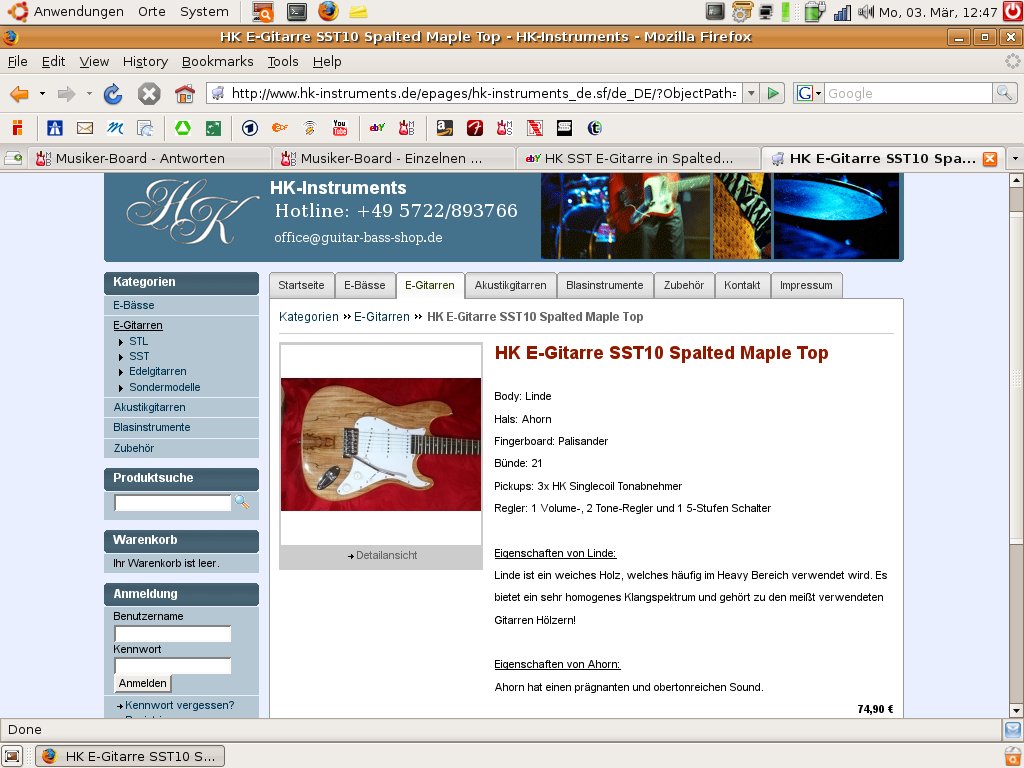The height and width of the screenshot is (768, 1024).
Task: Click the Stop loading X icon
Action: [149, 94]
